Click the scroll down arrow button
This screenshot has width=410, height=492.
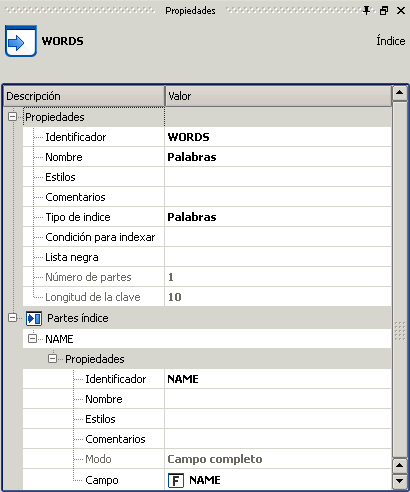click(400, 481)
